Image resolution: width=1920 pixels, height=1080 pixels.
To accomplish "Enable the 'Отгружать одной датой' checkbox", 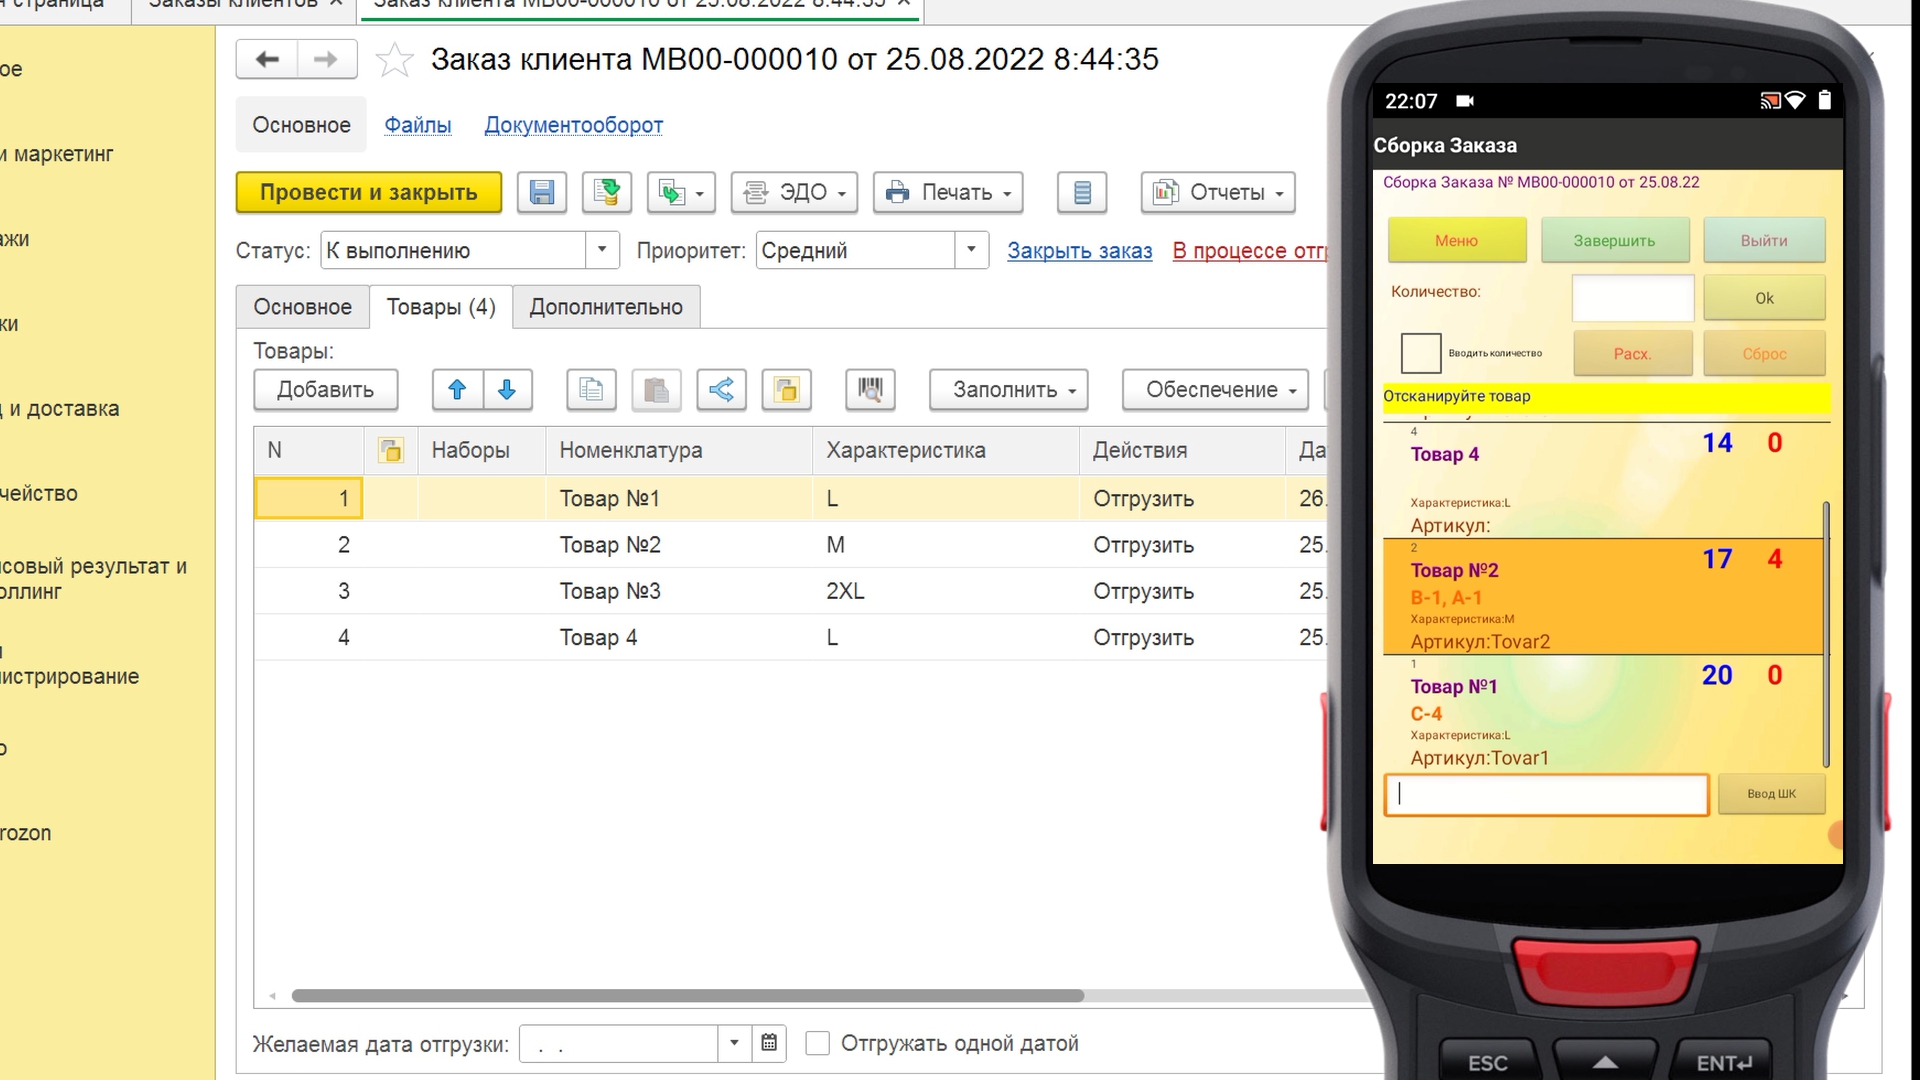I will (x=817, y=1043).
